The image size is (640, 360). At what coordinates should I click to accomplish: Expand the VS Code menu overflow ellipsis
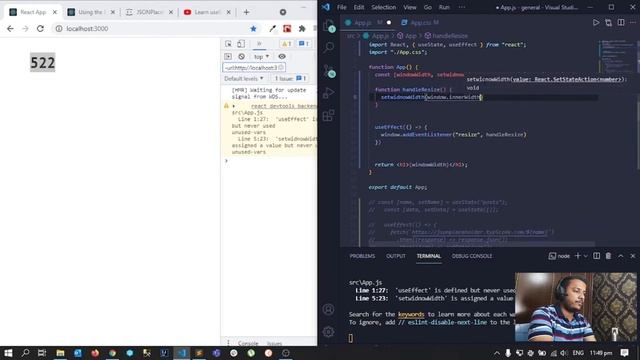462,7
